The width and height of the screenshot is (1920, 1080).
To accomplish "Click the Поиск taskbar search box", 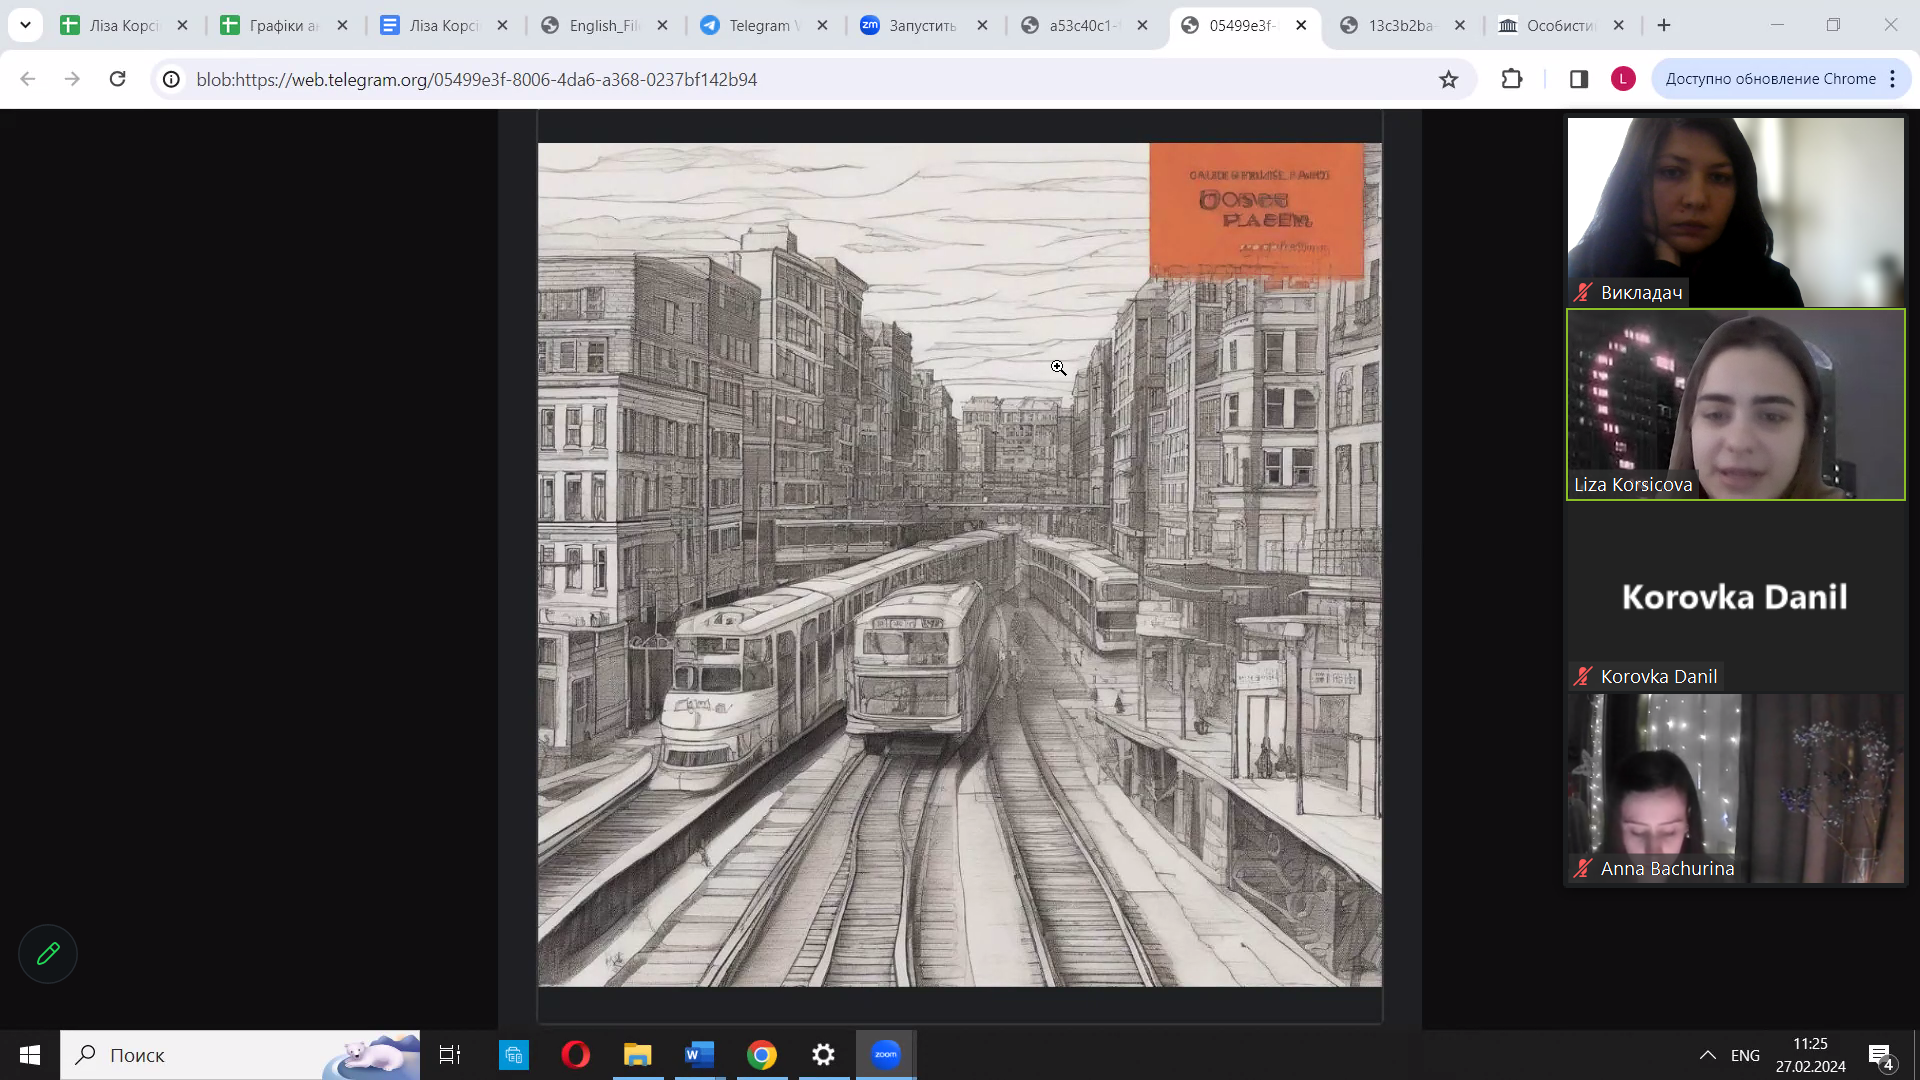I will click(240, 1055).
